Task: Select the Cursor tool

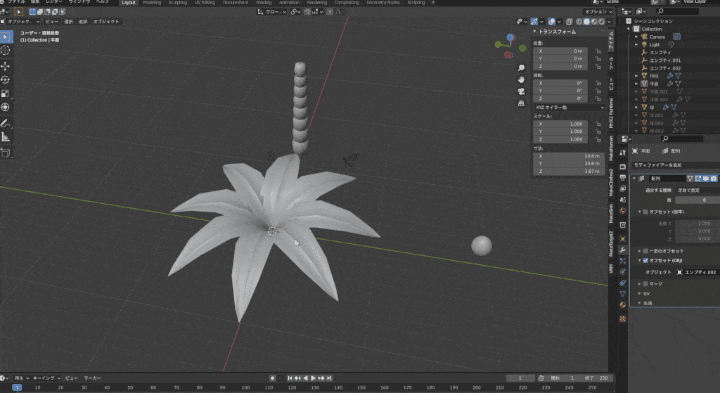Action: pyautogui.click(x=6, y=50)
